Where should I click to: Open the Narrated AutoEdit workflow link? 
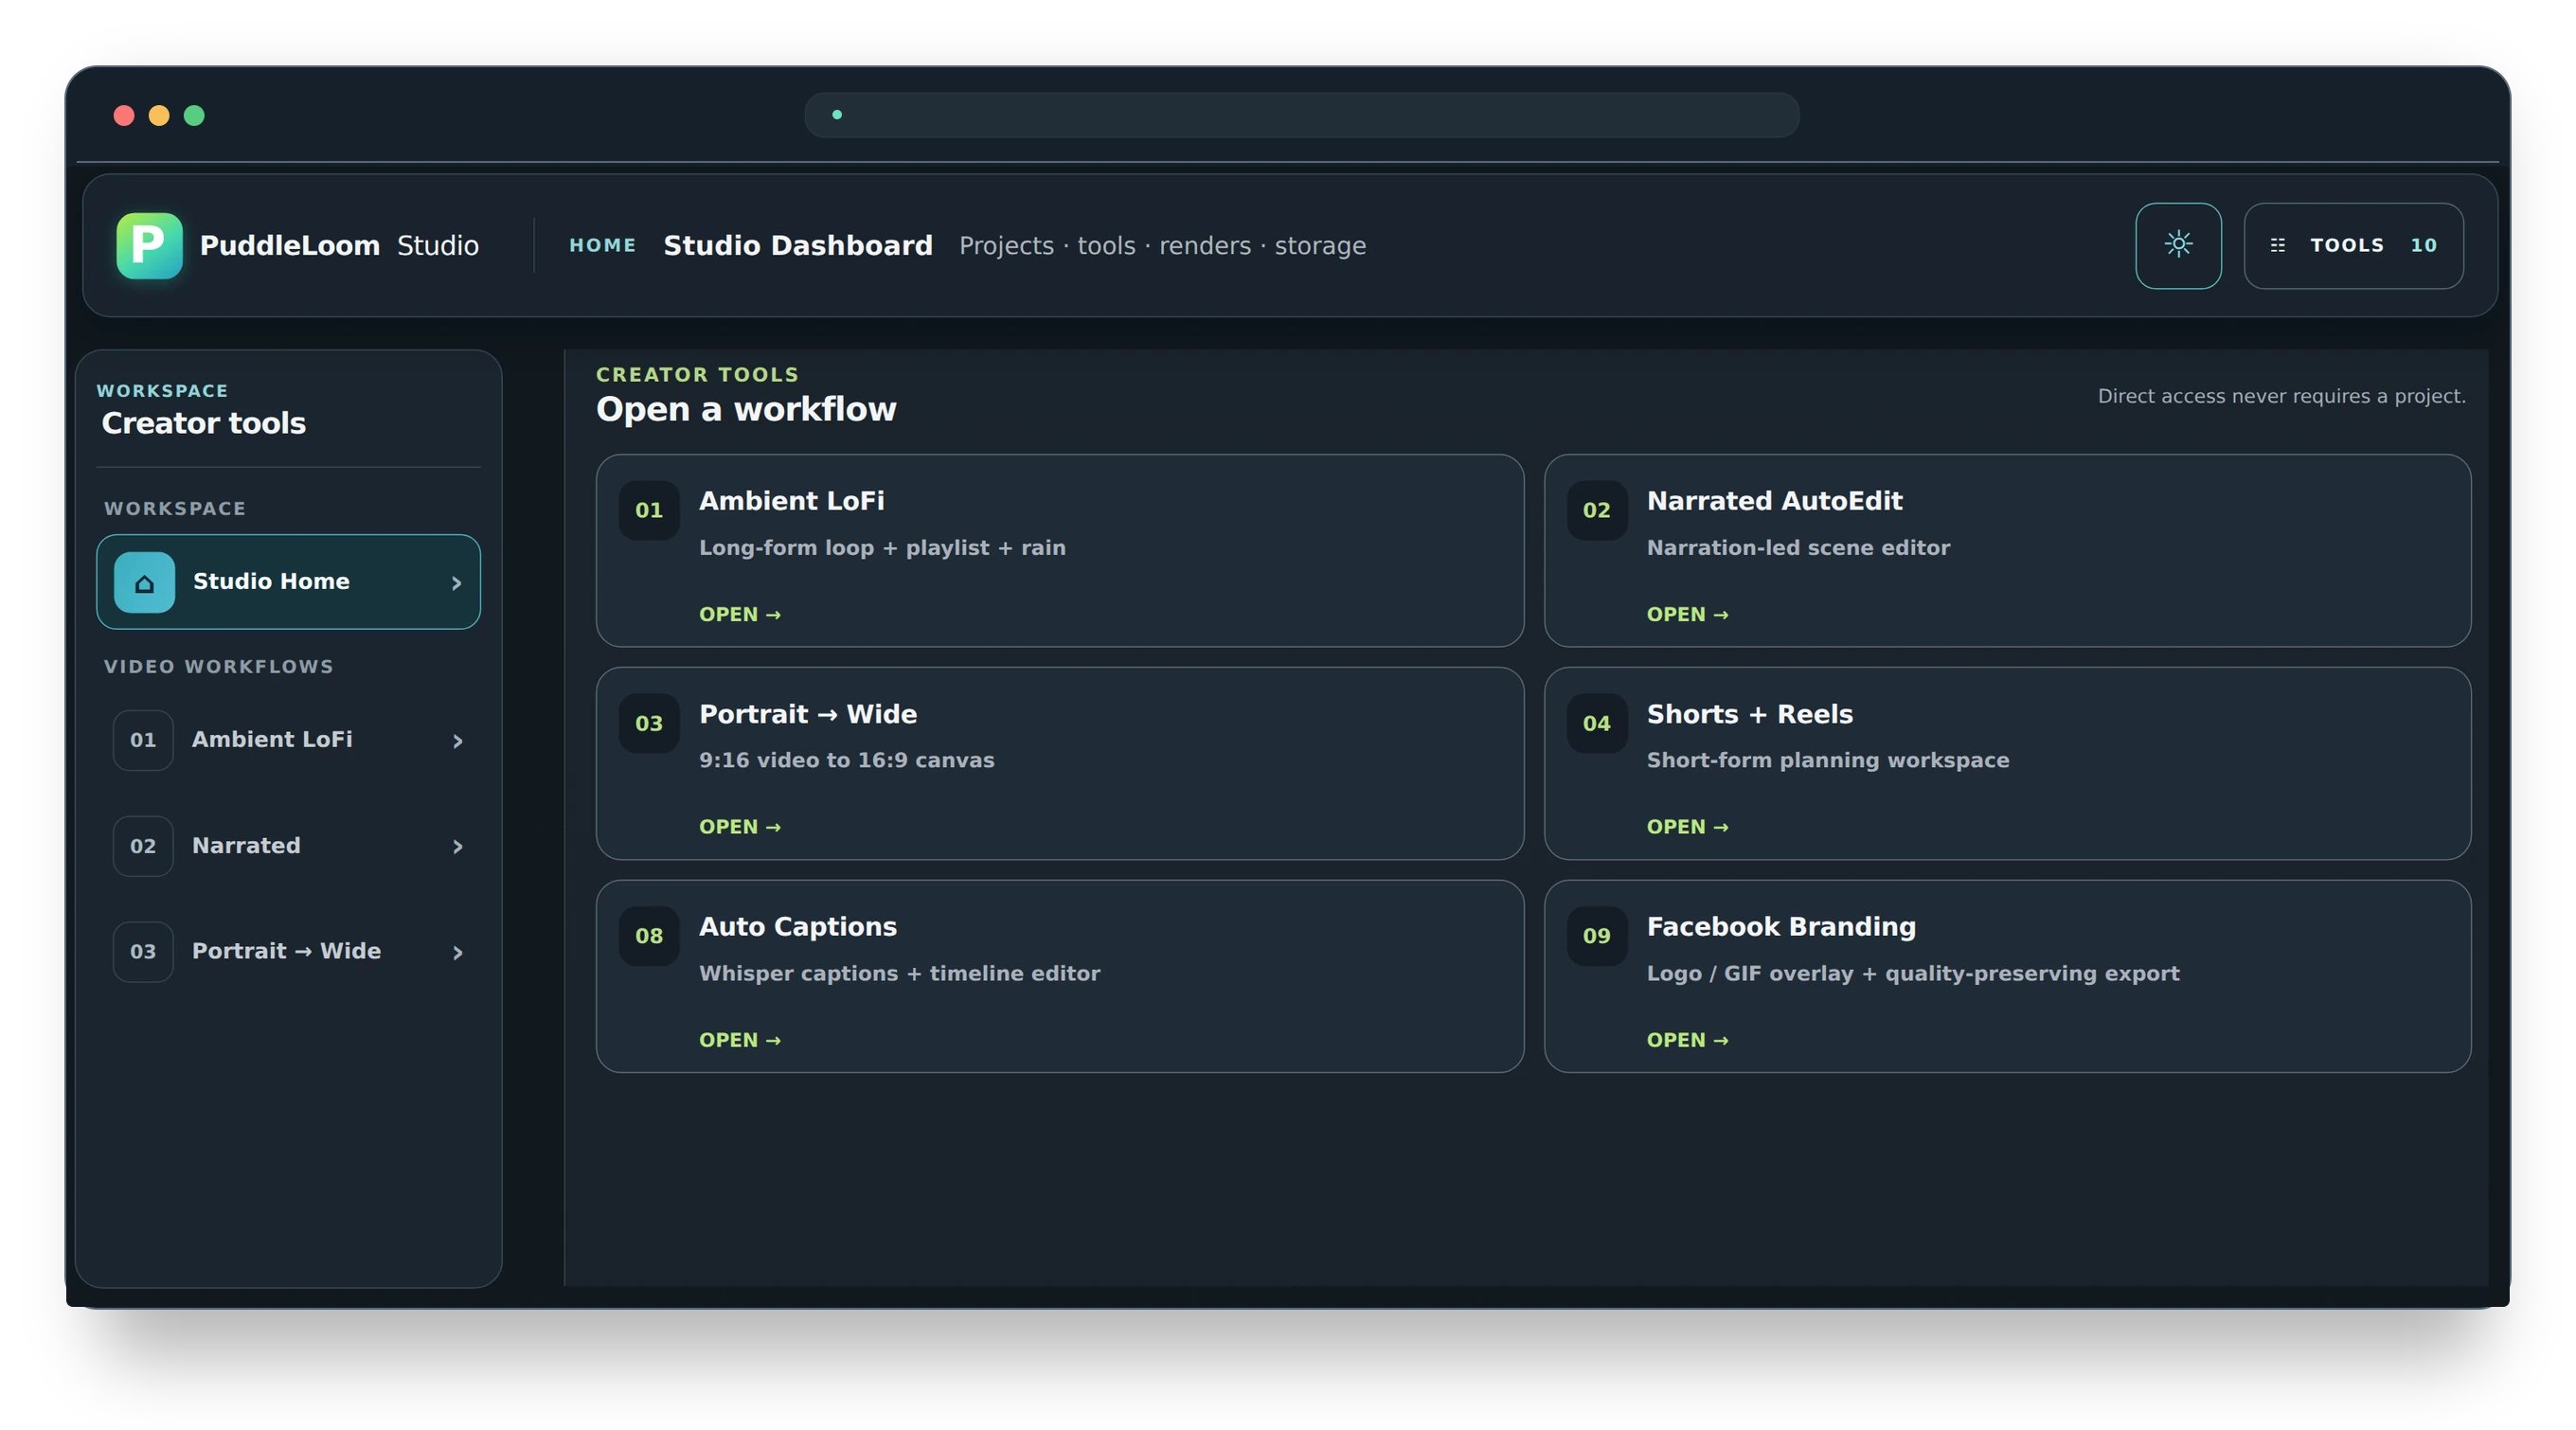(x=1687, y=614)
